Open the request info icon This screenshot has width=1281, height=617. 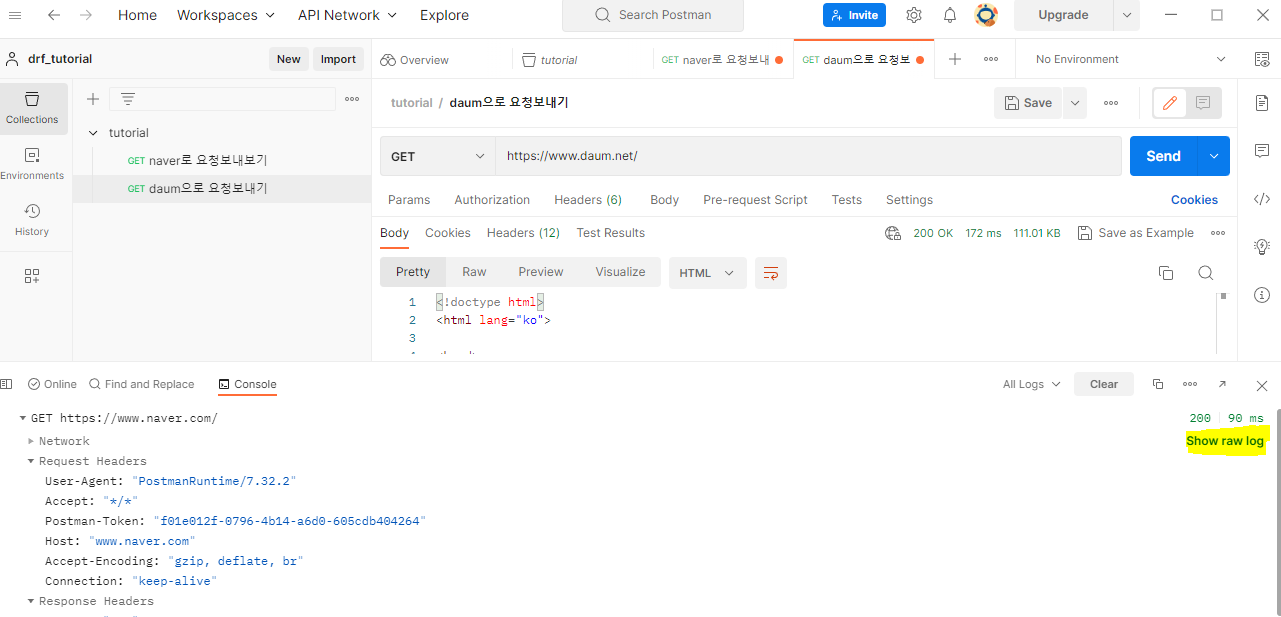[1262, 294]
